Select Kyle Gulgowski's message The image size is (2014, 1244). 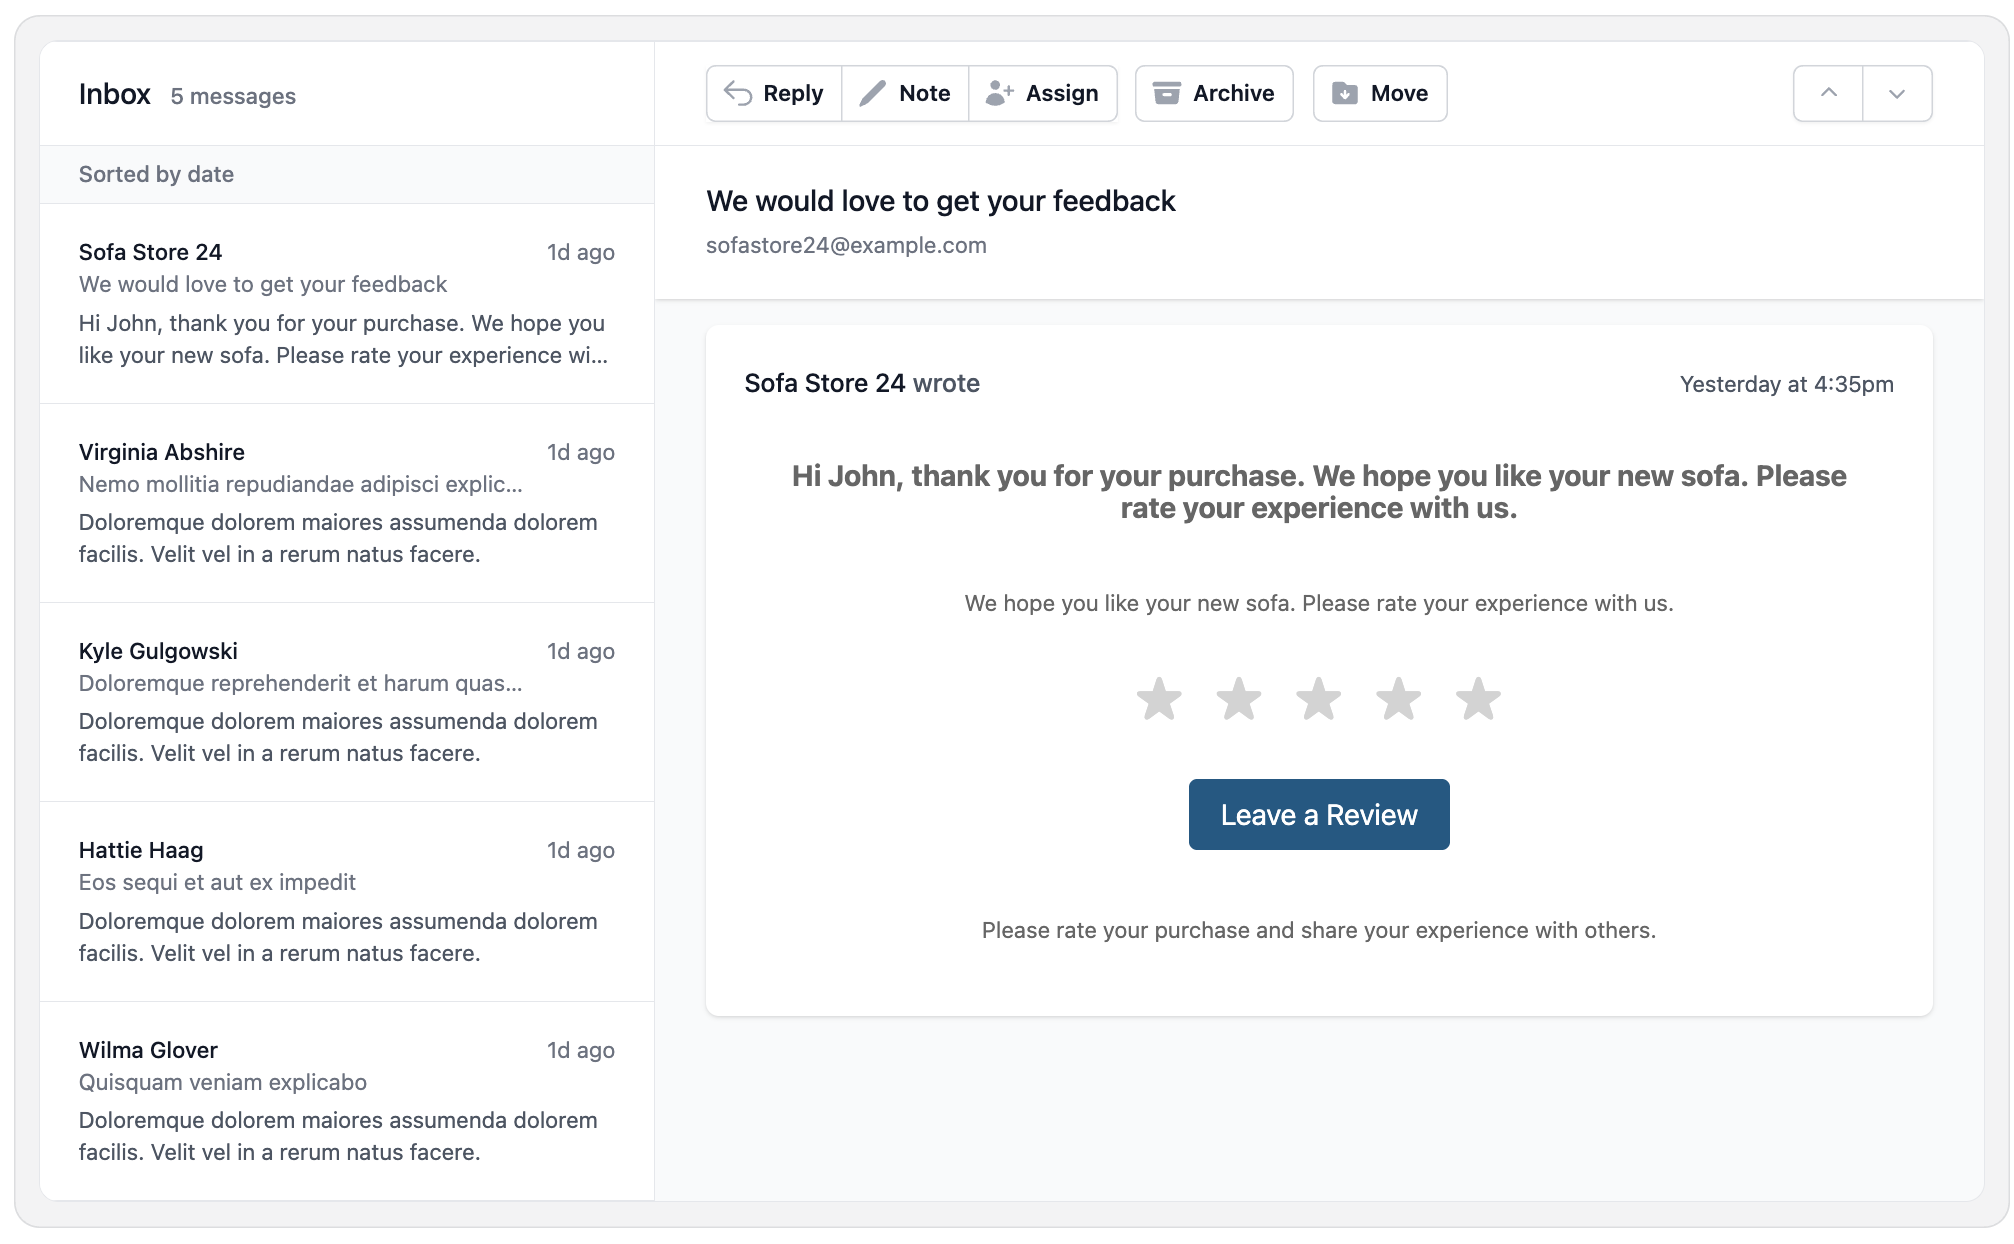[346, 701]
